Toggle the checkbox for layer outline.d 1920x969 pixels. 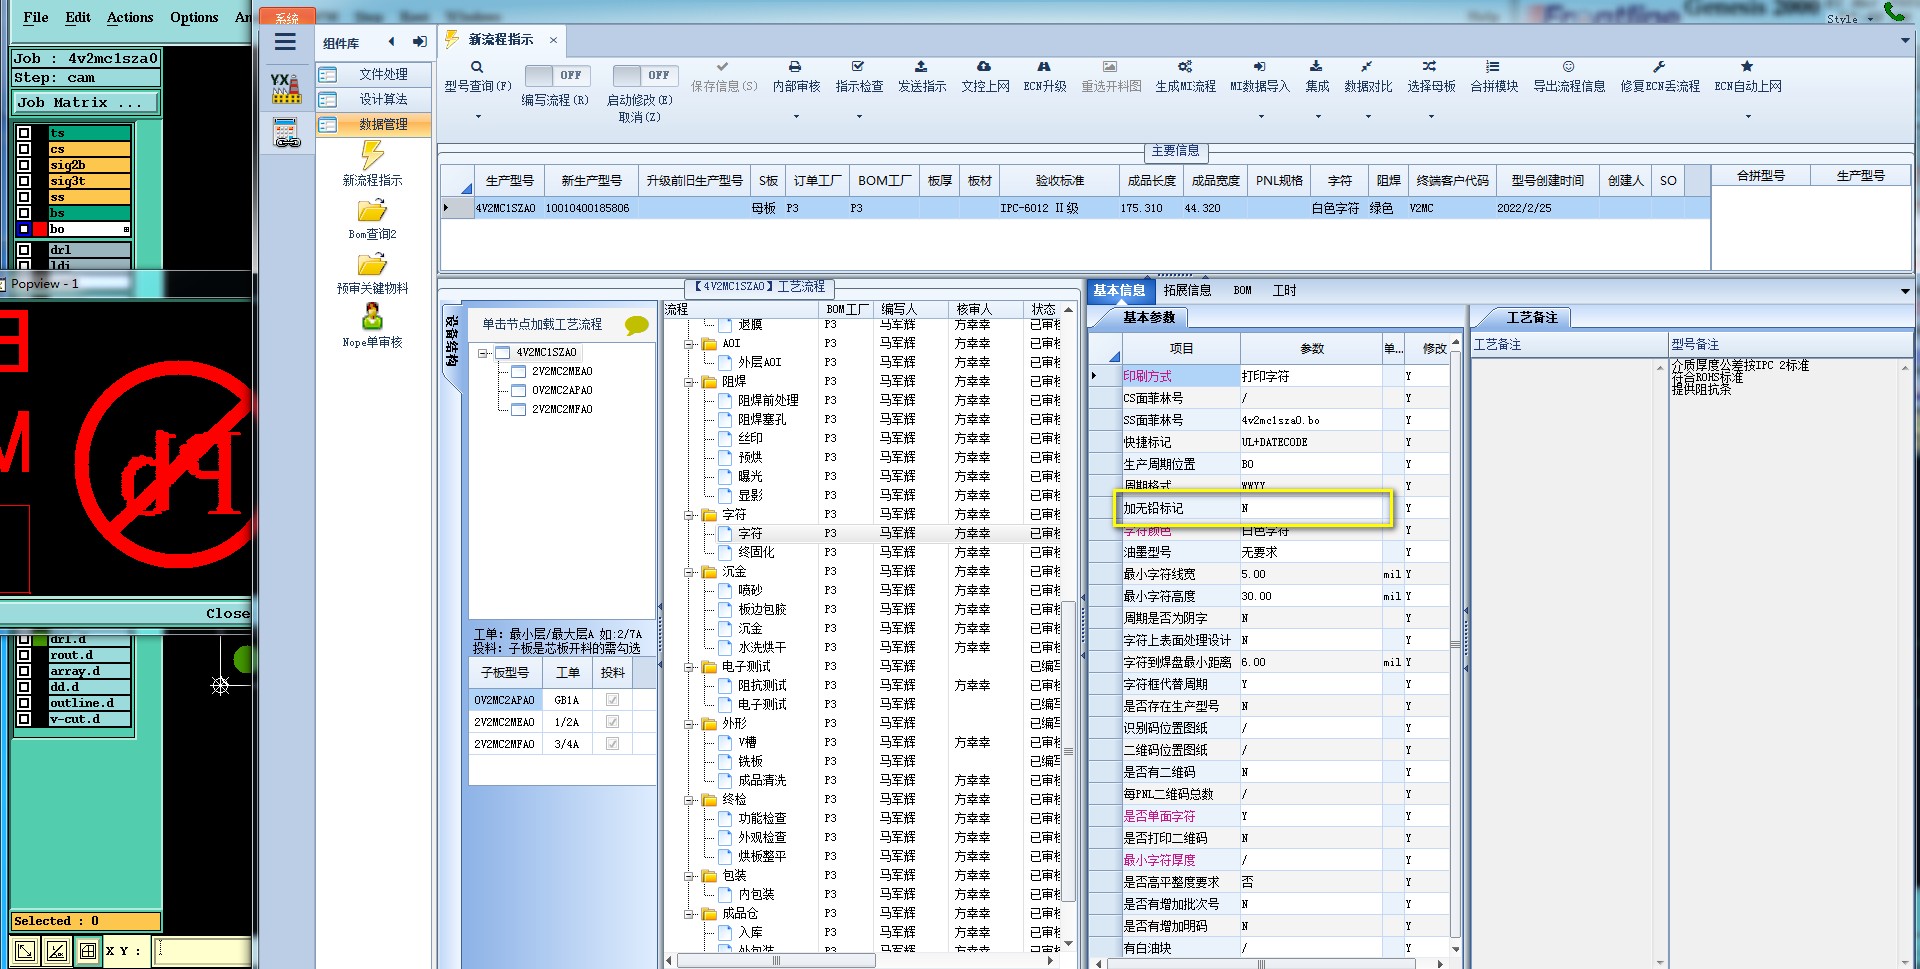24,703
